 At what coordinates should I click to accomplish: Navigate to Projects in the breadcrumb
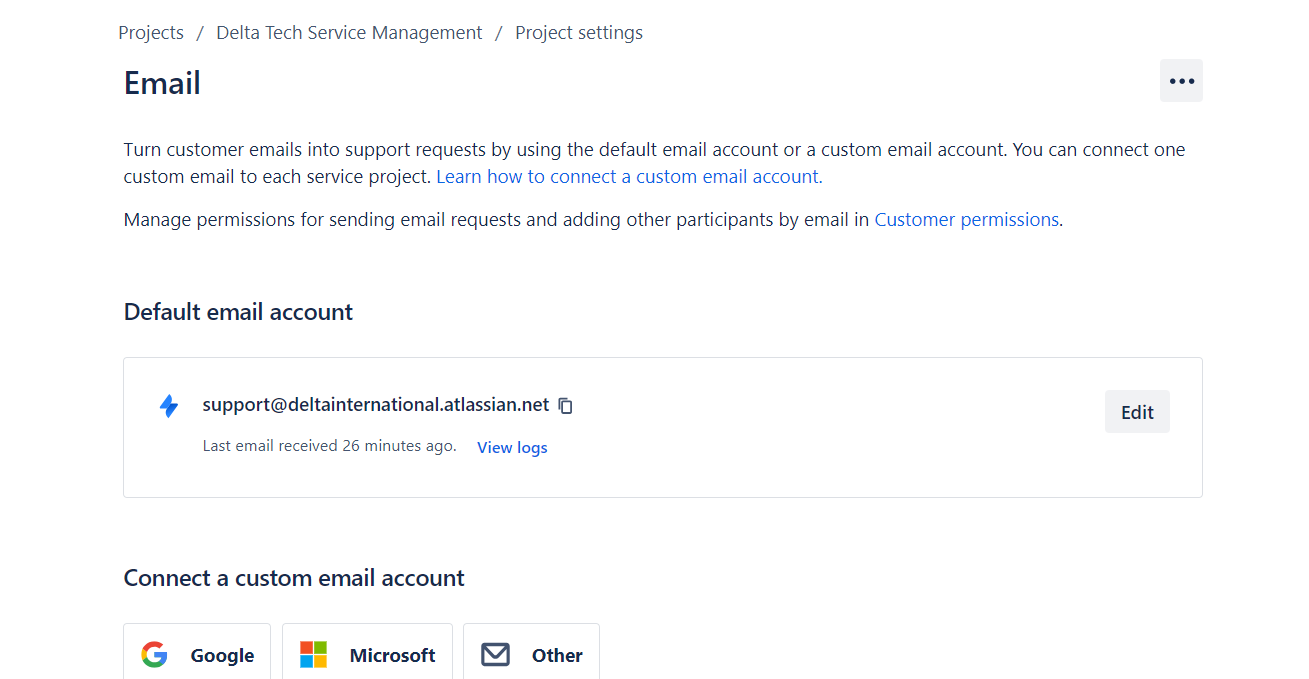[150, 32]
